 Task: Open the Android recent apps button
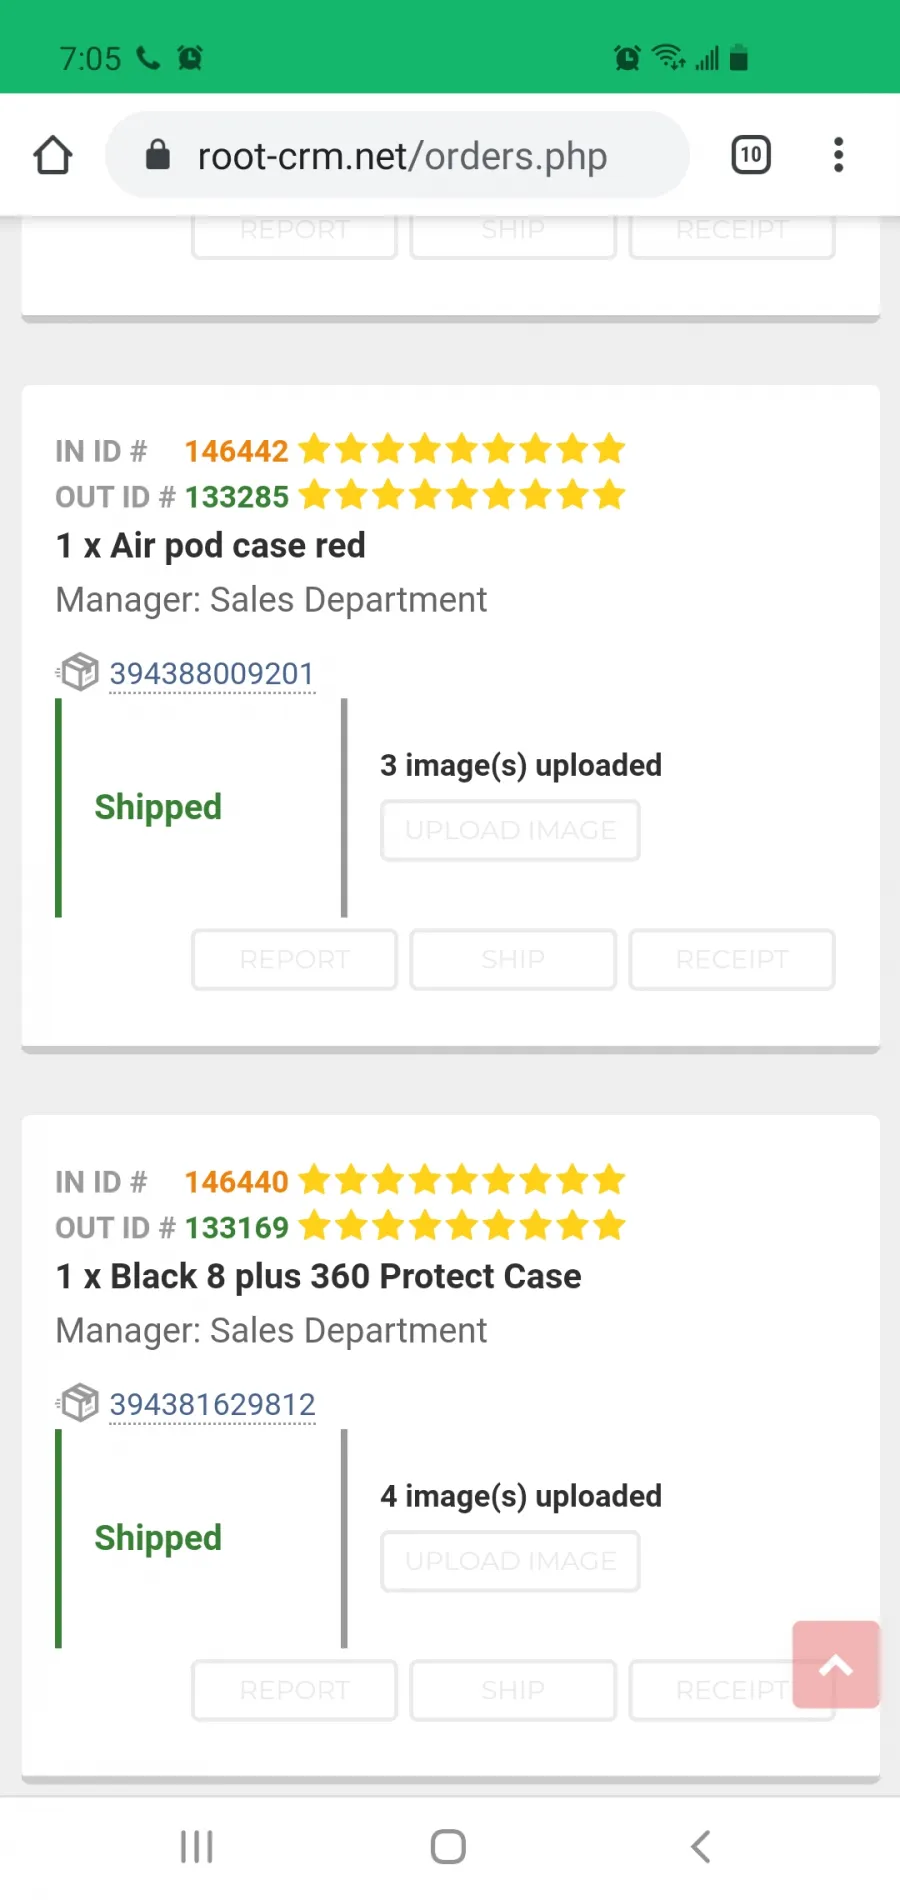point(197,1847)
